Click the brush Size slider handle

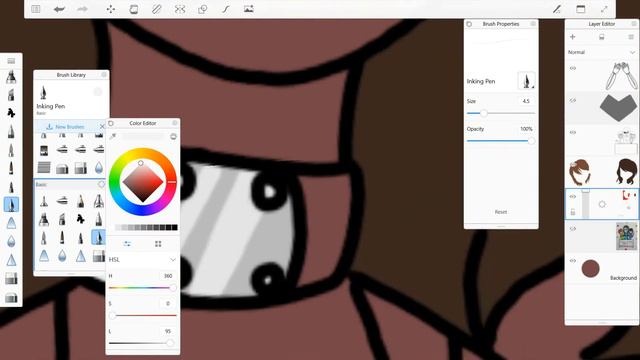point(483,113)
